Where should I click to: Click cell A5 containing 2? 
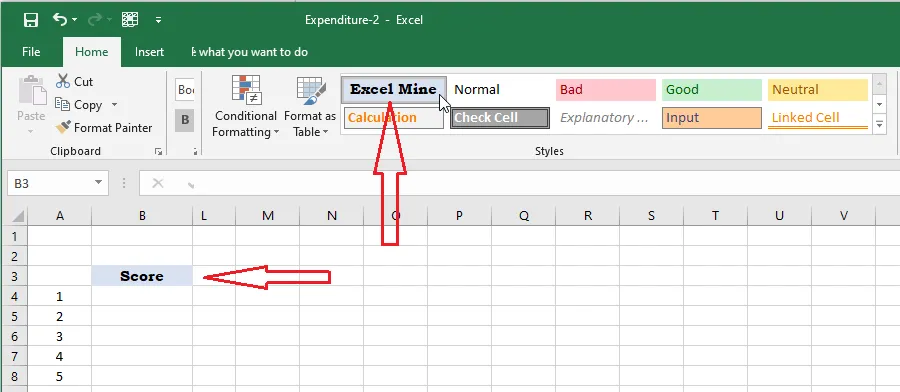click(60, 316)
